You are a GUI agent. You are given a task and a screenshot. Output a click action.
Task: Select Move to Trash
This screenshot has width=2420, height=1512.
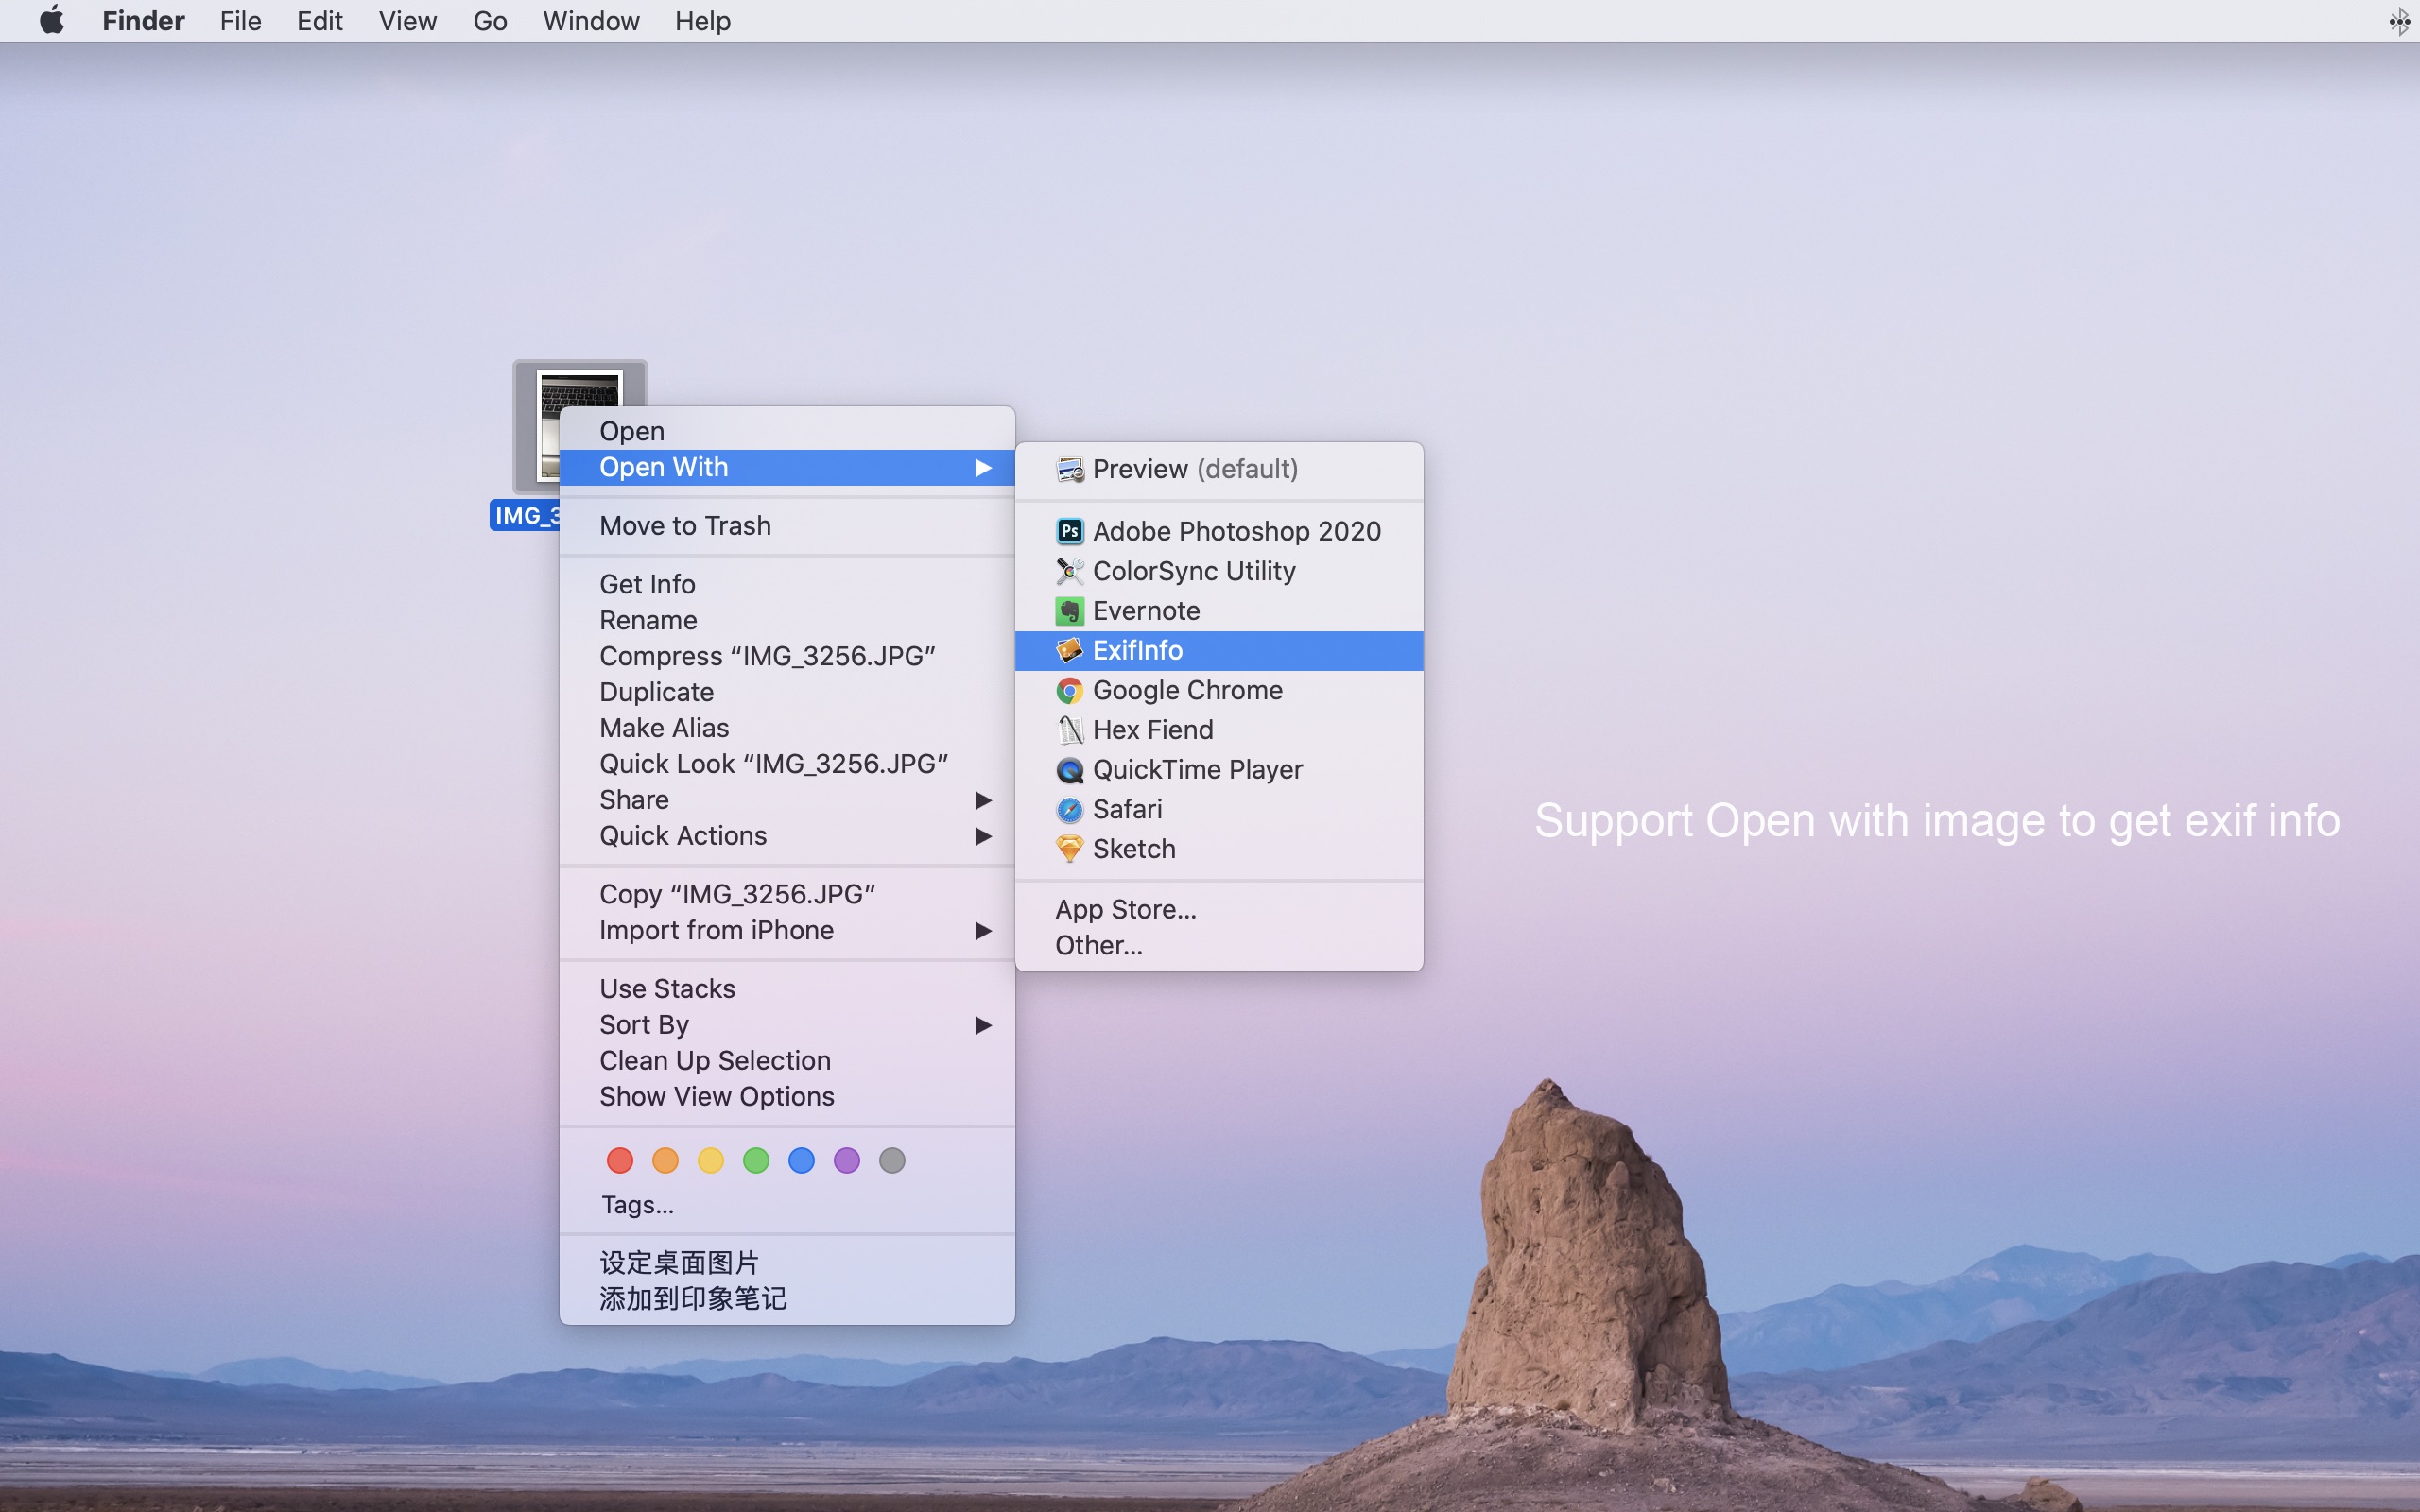(x=685, y=526)
